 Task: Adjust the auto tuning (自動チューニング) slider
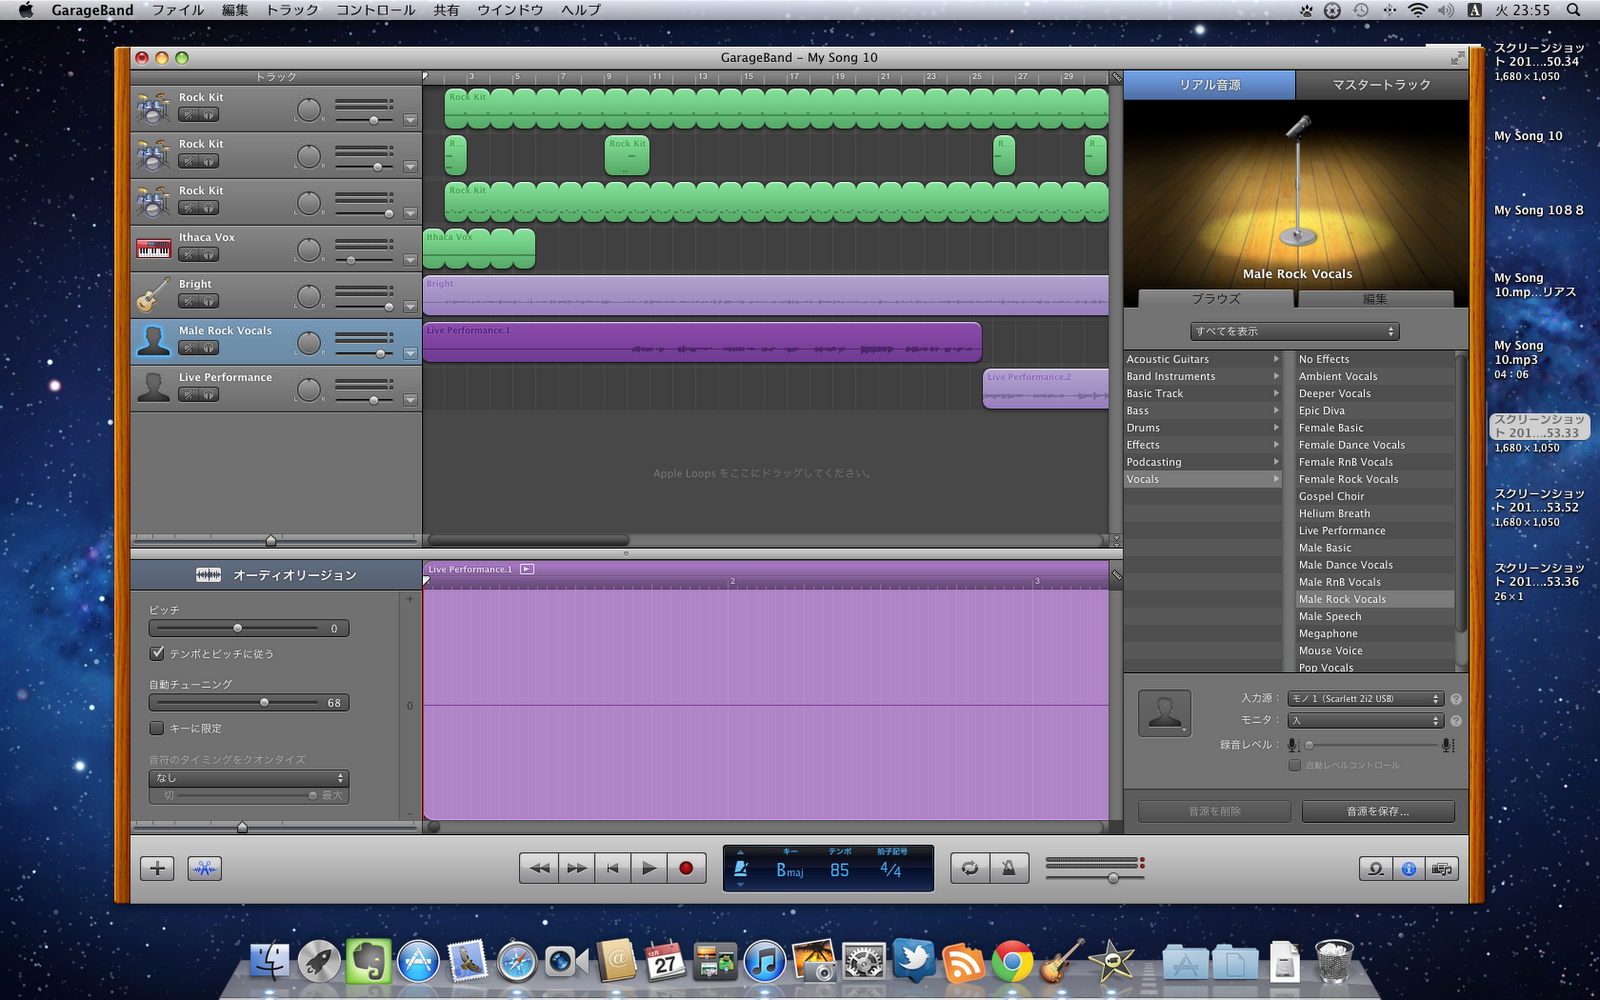[x=264, y=702]
